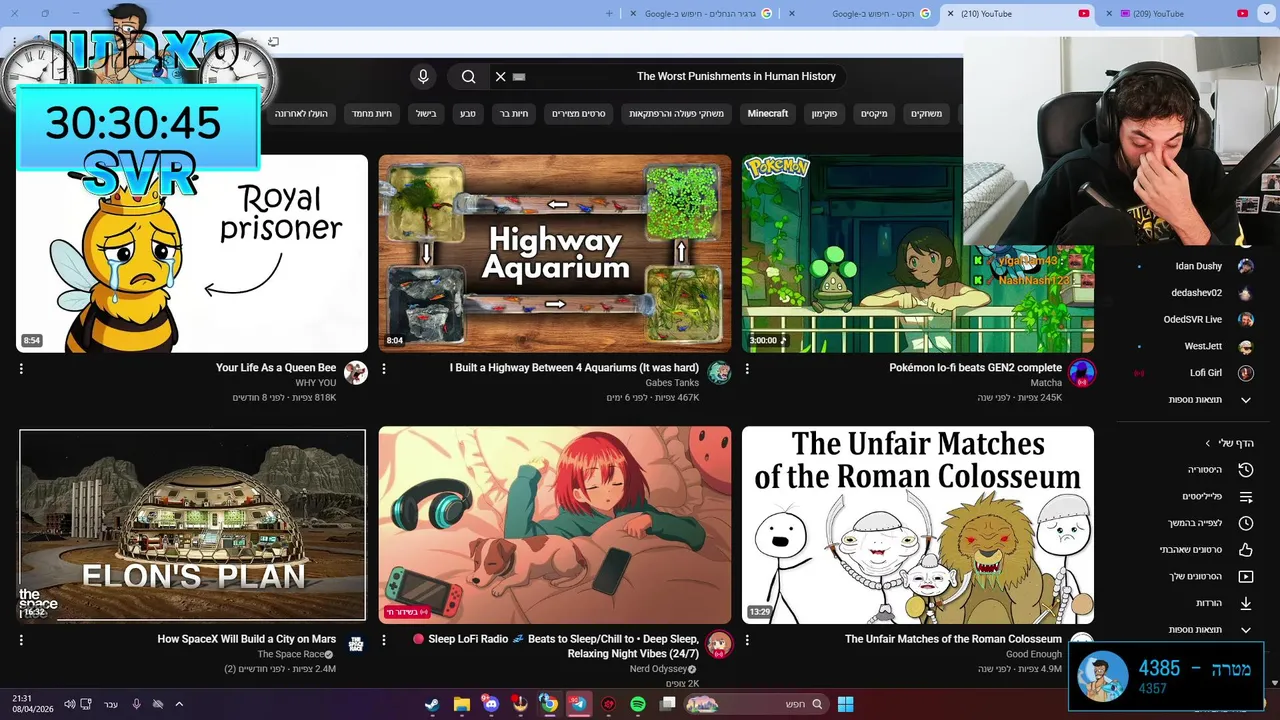Switch to Chrome in the taskbar

tap(549, 704)
